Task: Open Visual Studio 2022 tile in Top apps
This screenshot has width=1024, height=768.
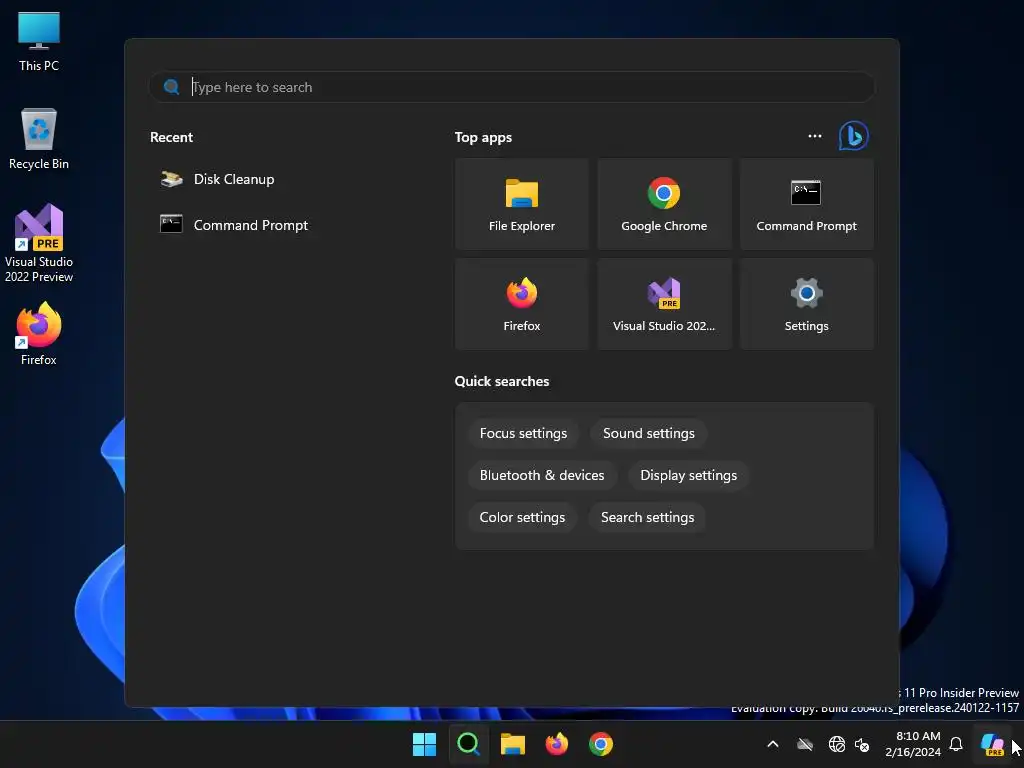Action: [664, 304]
